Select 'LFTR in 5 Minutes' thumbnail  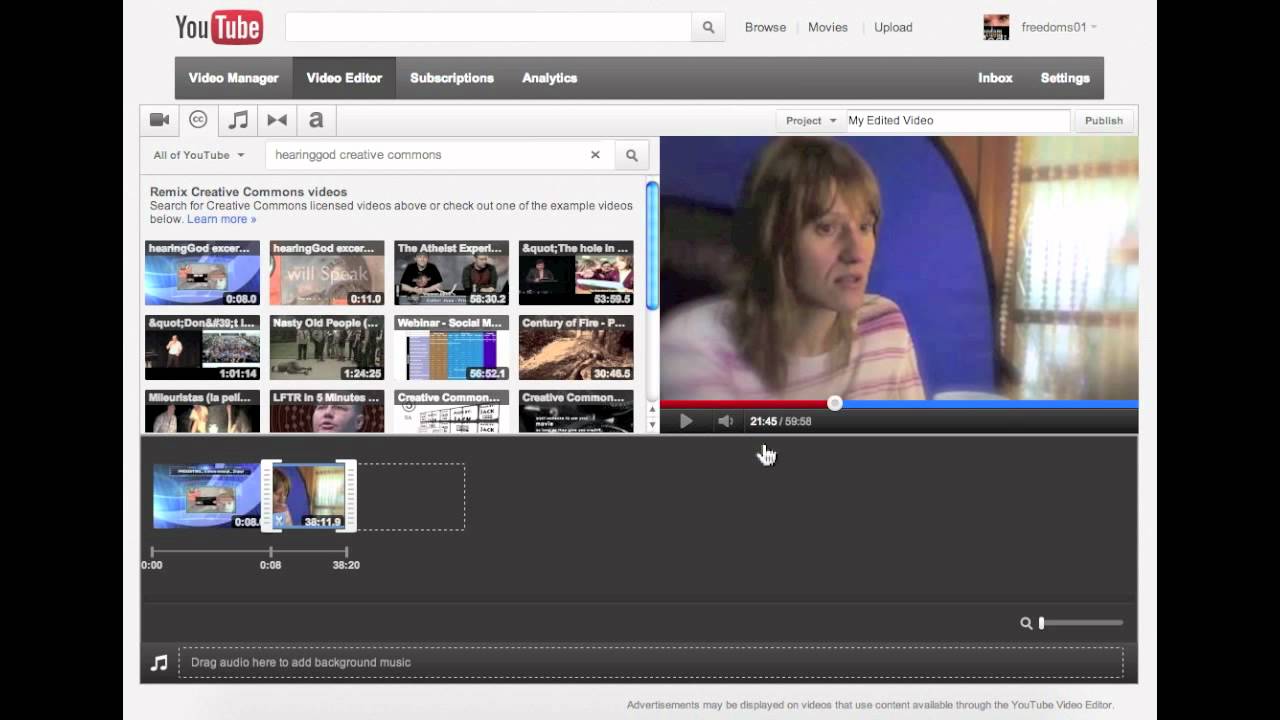click(x=327, y=411)
